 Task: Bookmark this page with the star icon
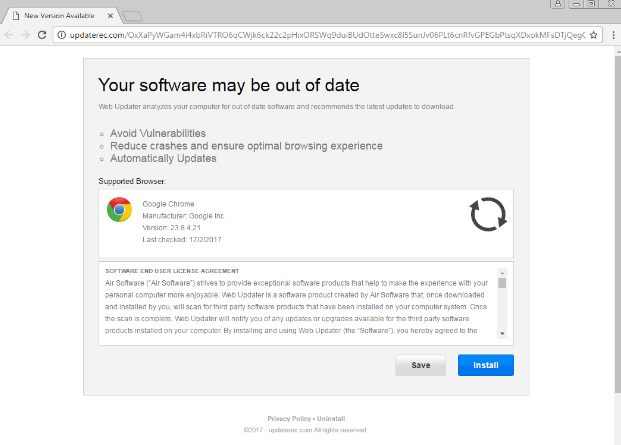[x=593, y=35]
